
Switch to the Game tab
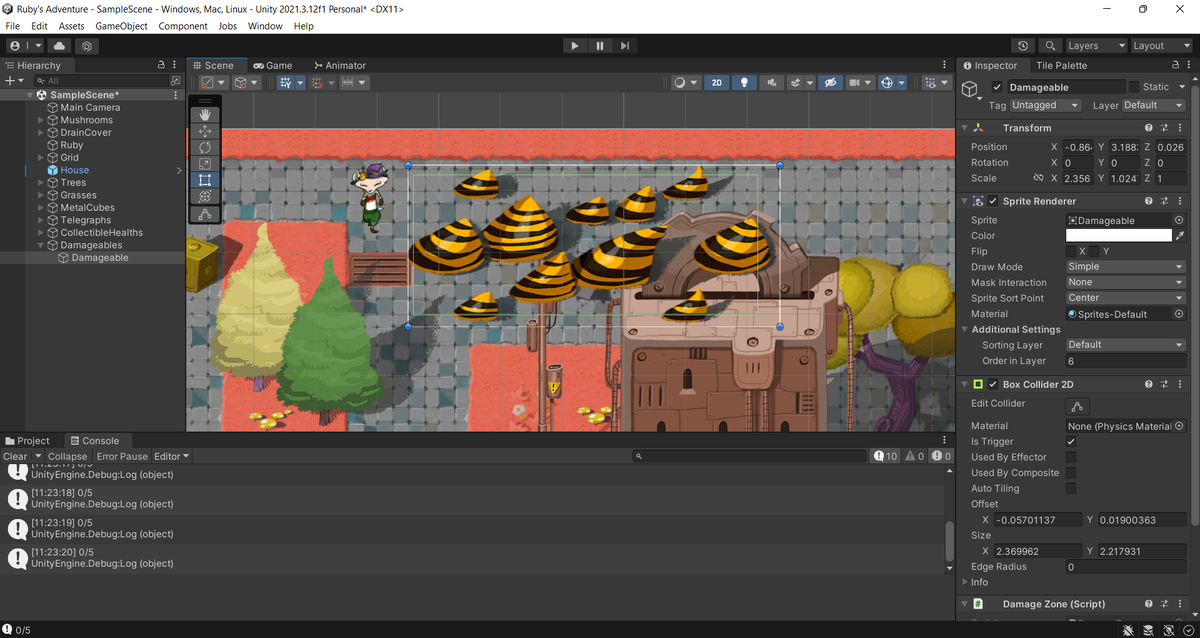[x=272, y=65]
